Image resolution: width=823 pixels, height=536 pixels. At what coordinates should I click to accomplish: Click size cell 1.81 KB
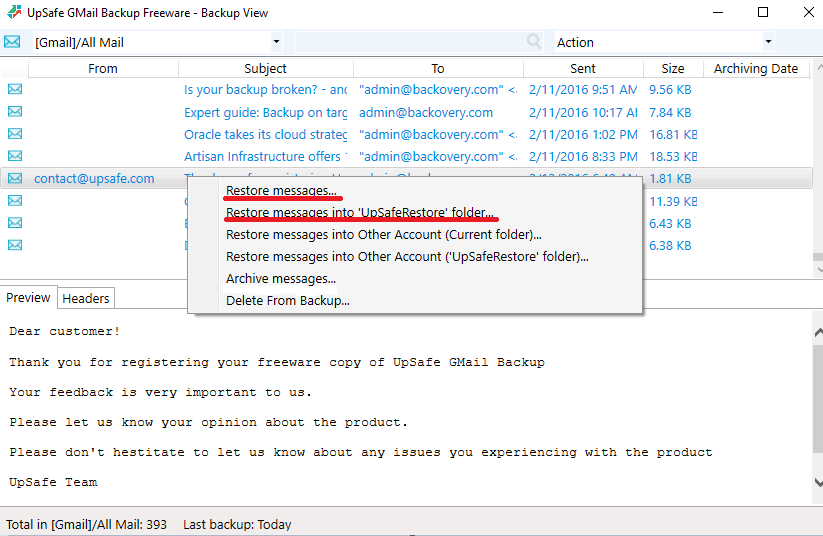pos(670,178)
